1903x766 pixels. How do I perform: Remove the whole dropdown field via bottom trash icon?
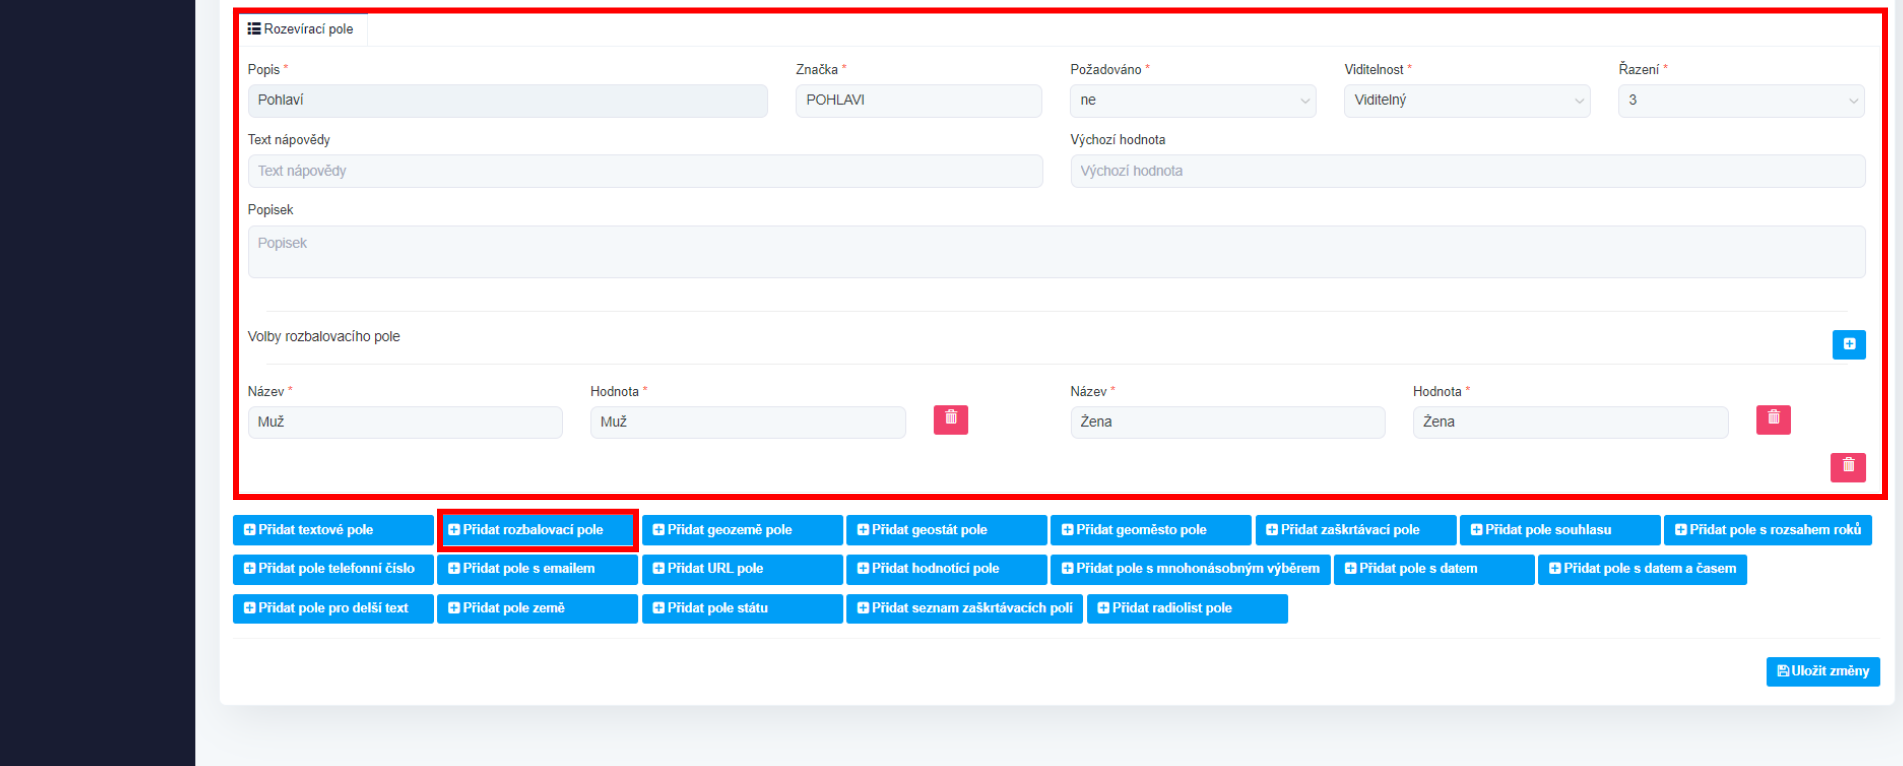[x=1848, y=467]
